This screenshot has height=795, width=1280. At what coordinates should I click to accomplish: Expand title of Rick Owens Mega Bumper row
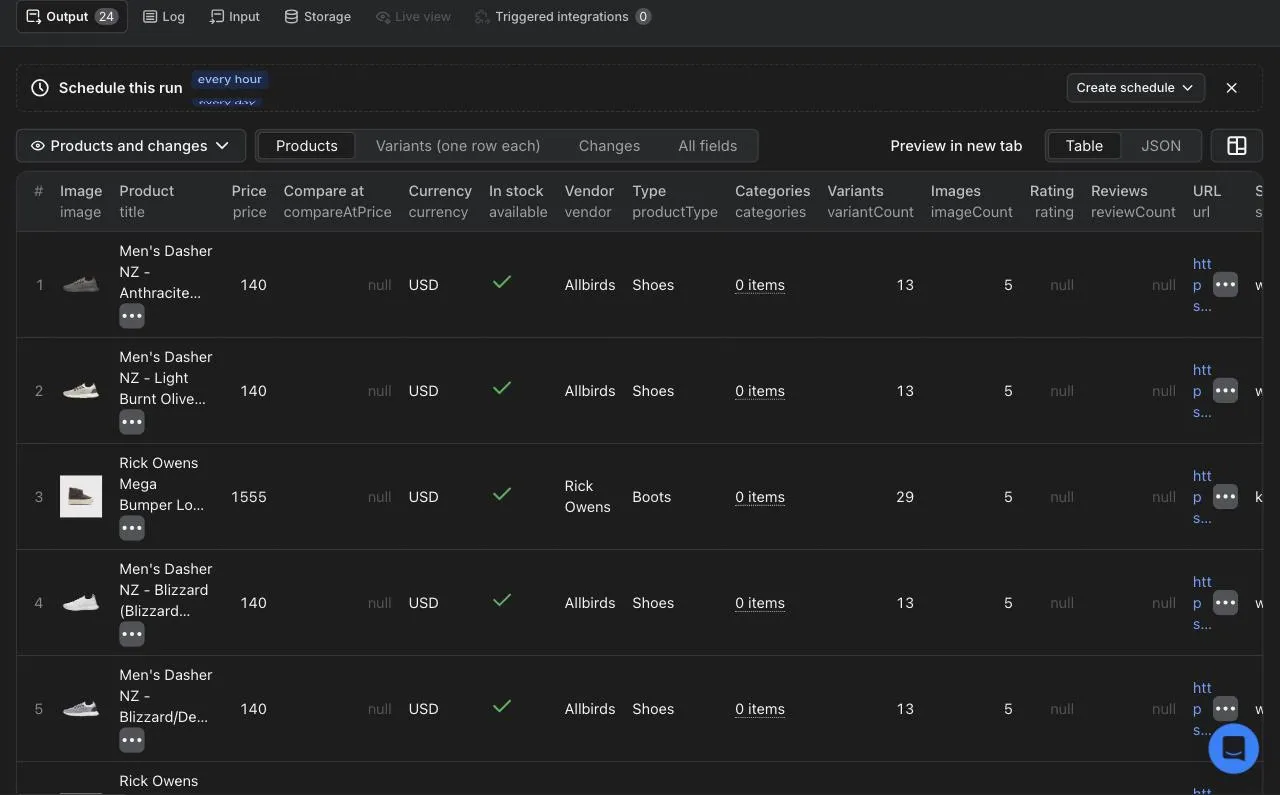(132, 528)
